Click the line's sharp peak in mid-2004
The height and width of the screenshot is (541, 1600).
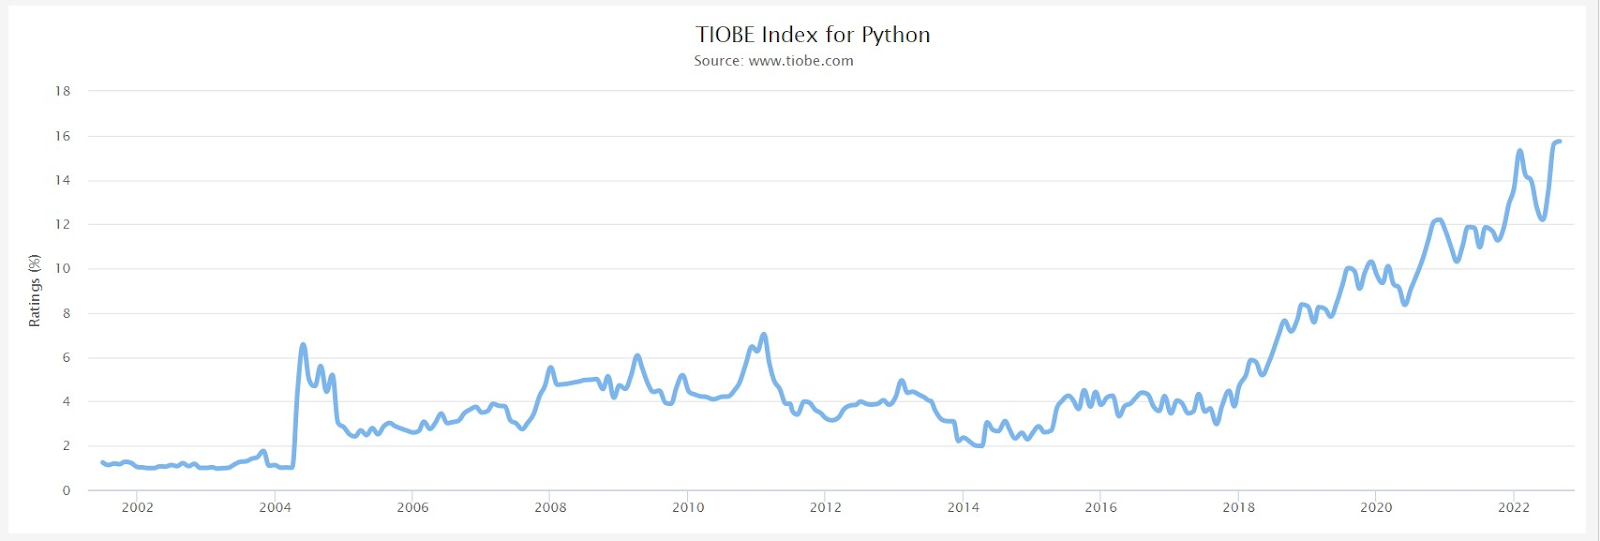[x=303, y=345]
